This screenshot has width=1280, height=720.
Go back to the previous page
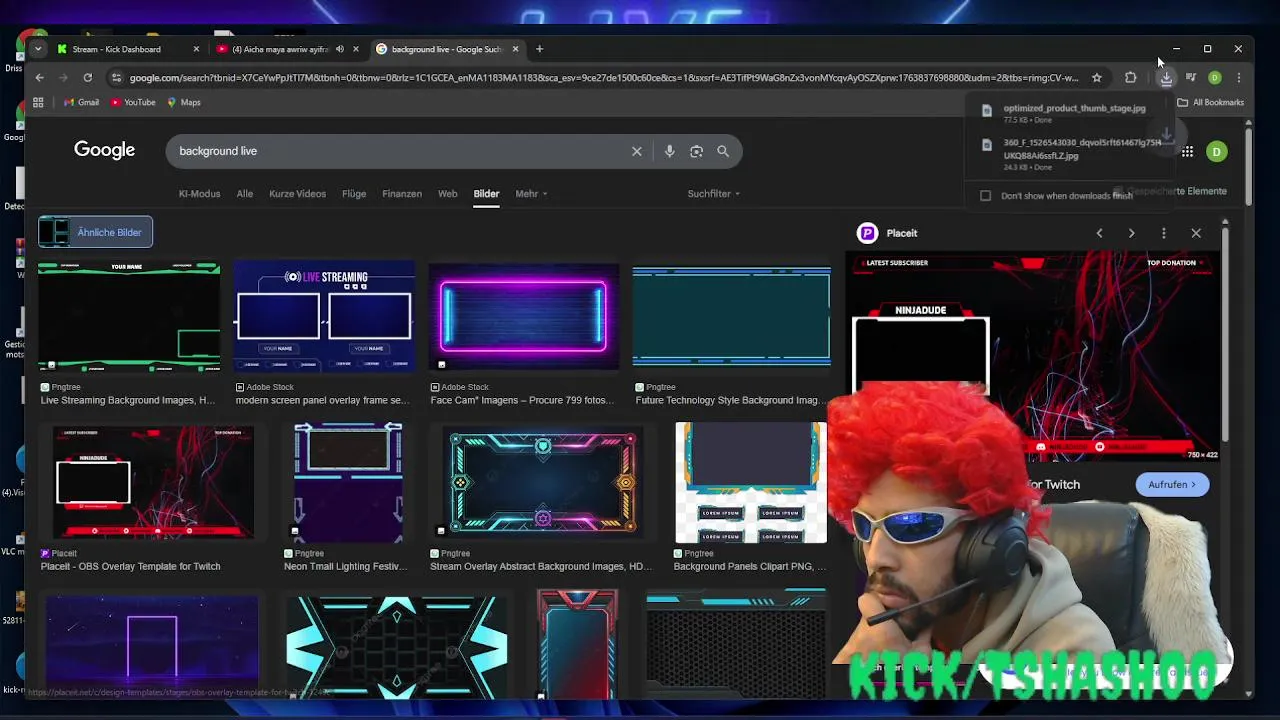point(39,77)
